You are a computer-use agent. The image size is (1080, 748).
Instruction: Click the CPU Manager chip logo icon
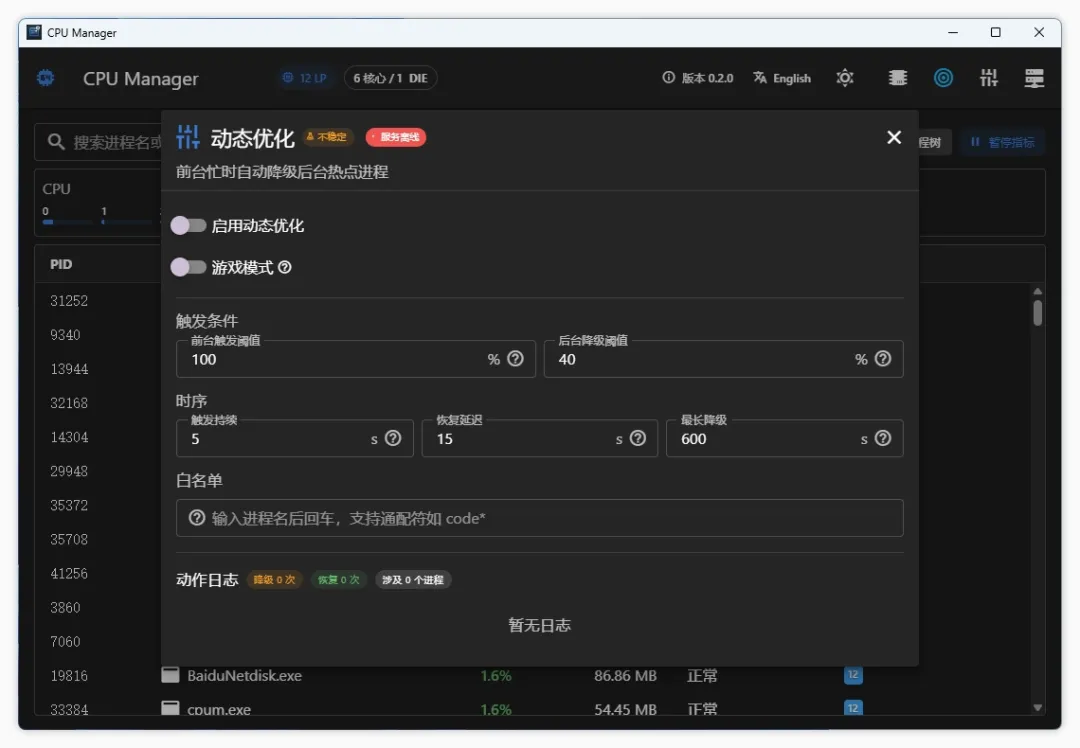tap(45, 78)
